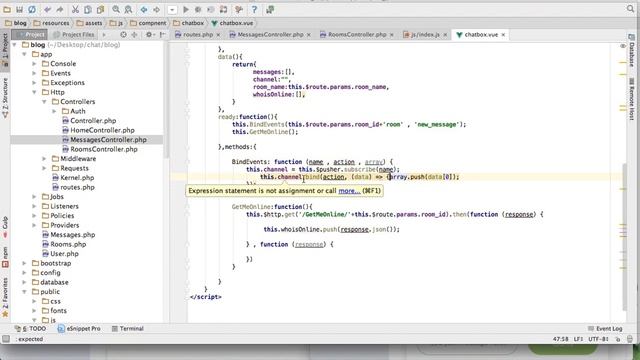Select RoomsController.php in project tree
The width and height of the screenshot is (640, 360).
(x=100, y=149)
